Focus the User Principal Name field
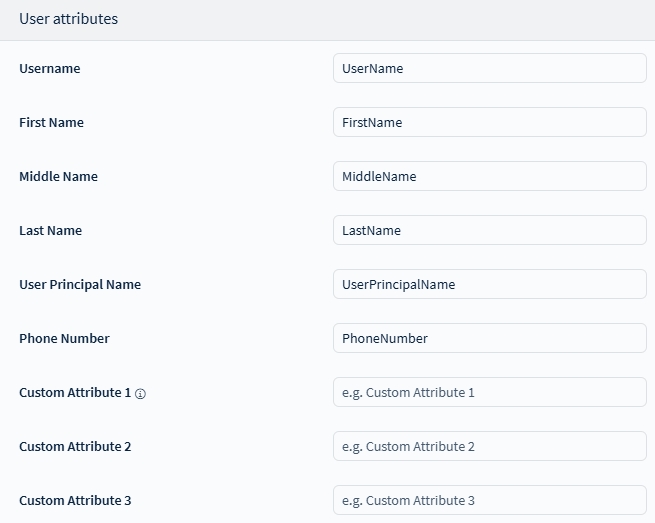 489,285
